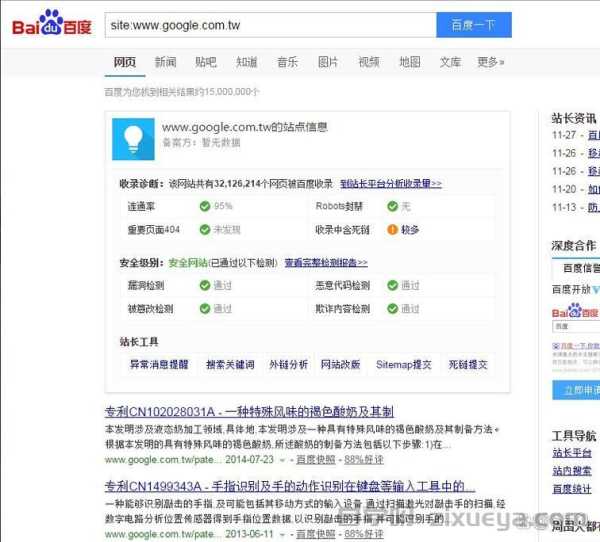Viewport: 600px width, 542px height.
Task: Open dropdown arrow after 2013-06-11 result URL
Action: [x=282, y=535]
